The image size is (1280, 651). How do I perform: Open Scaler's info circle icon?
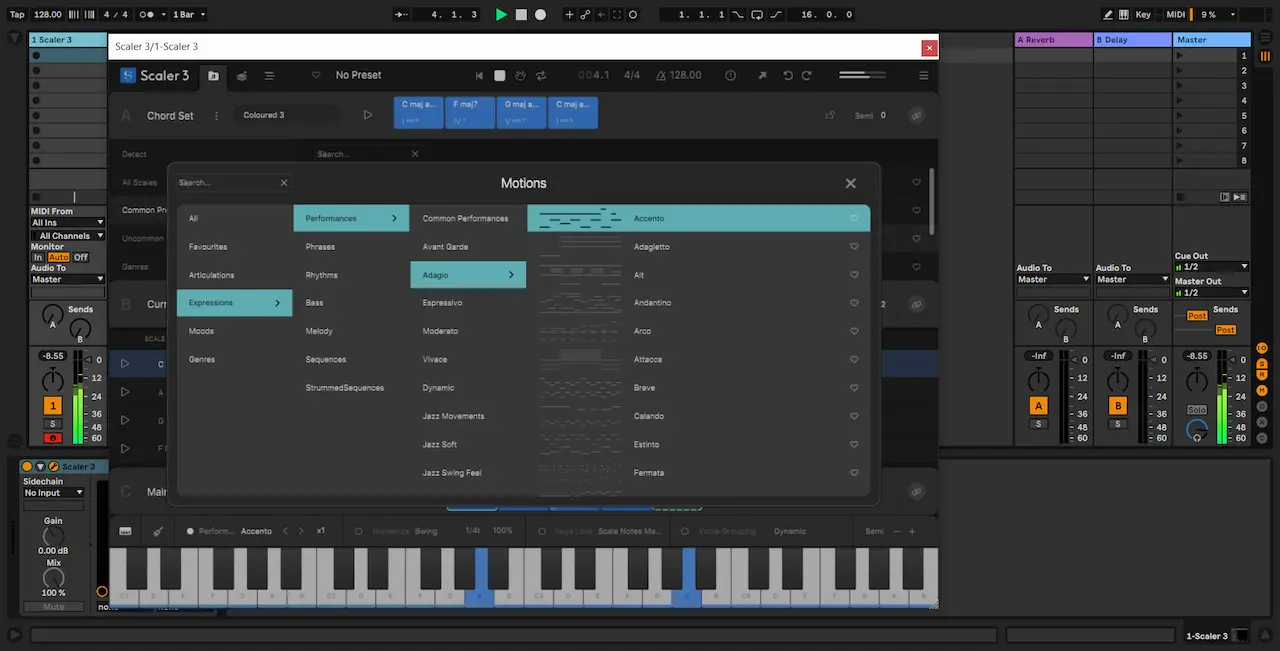(730, 75)
